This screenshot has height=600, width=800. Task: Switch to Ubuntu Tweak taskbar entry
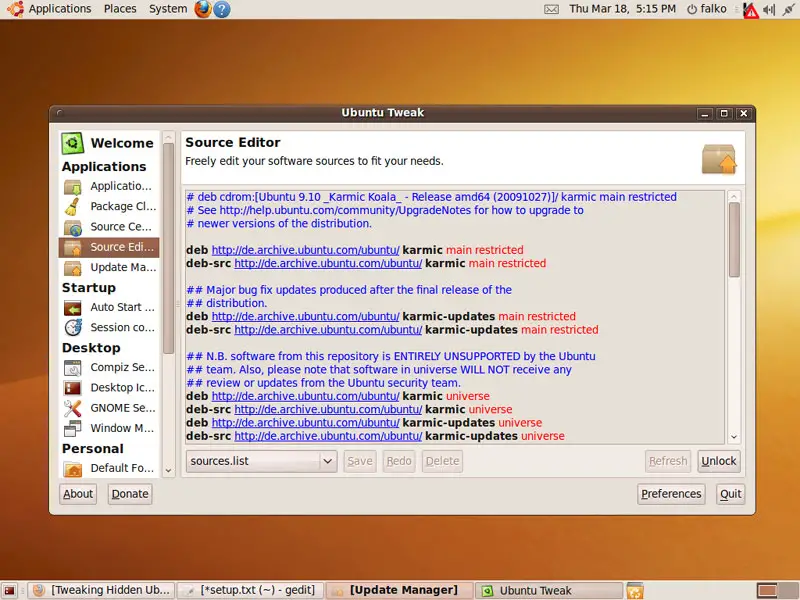(x=549, y=590)
